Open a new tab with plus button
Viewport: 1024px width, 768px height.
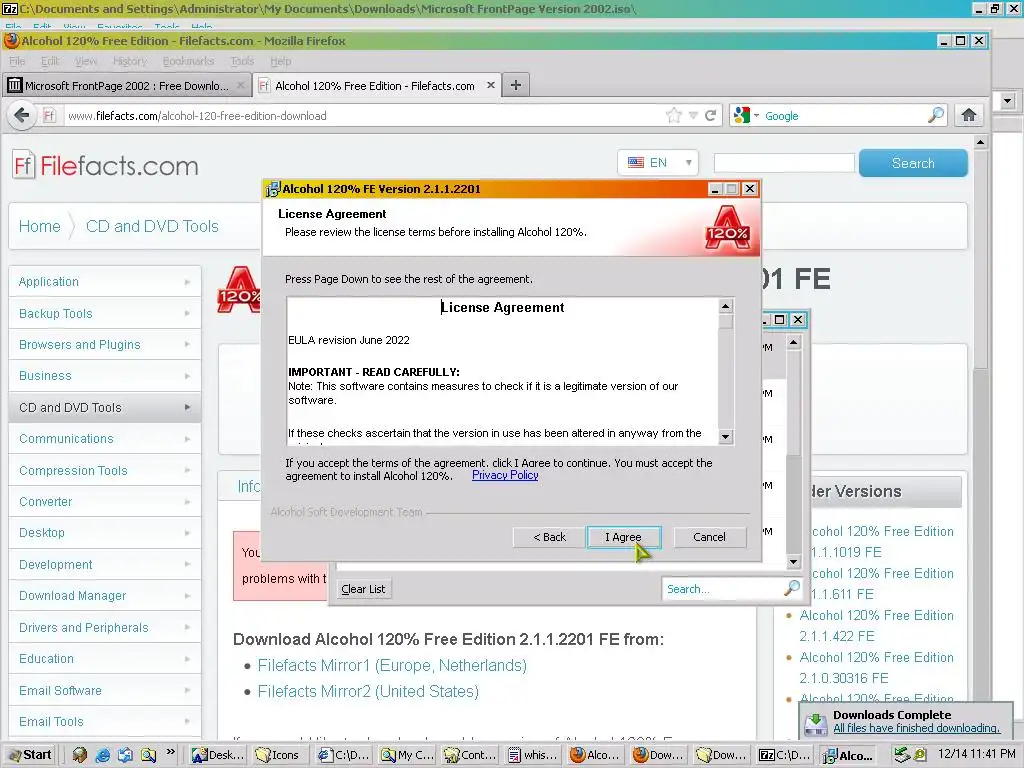(516, 85)
